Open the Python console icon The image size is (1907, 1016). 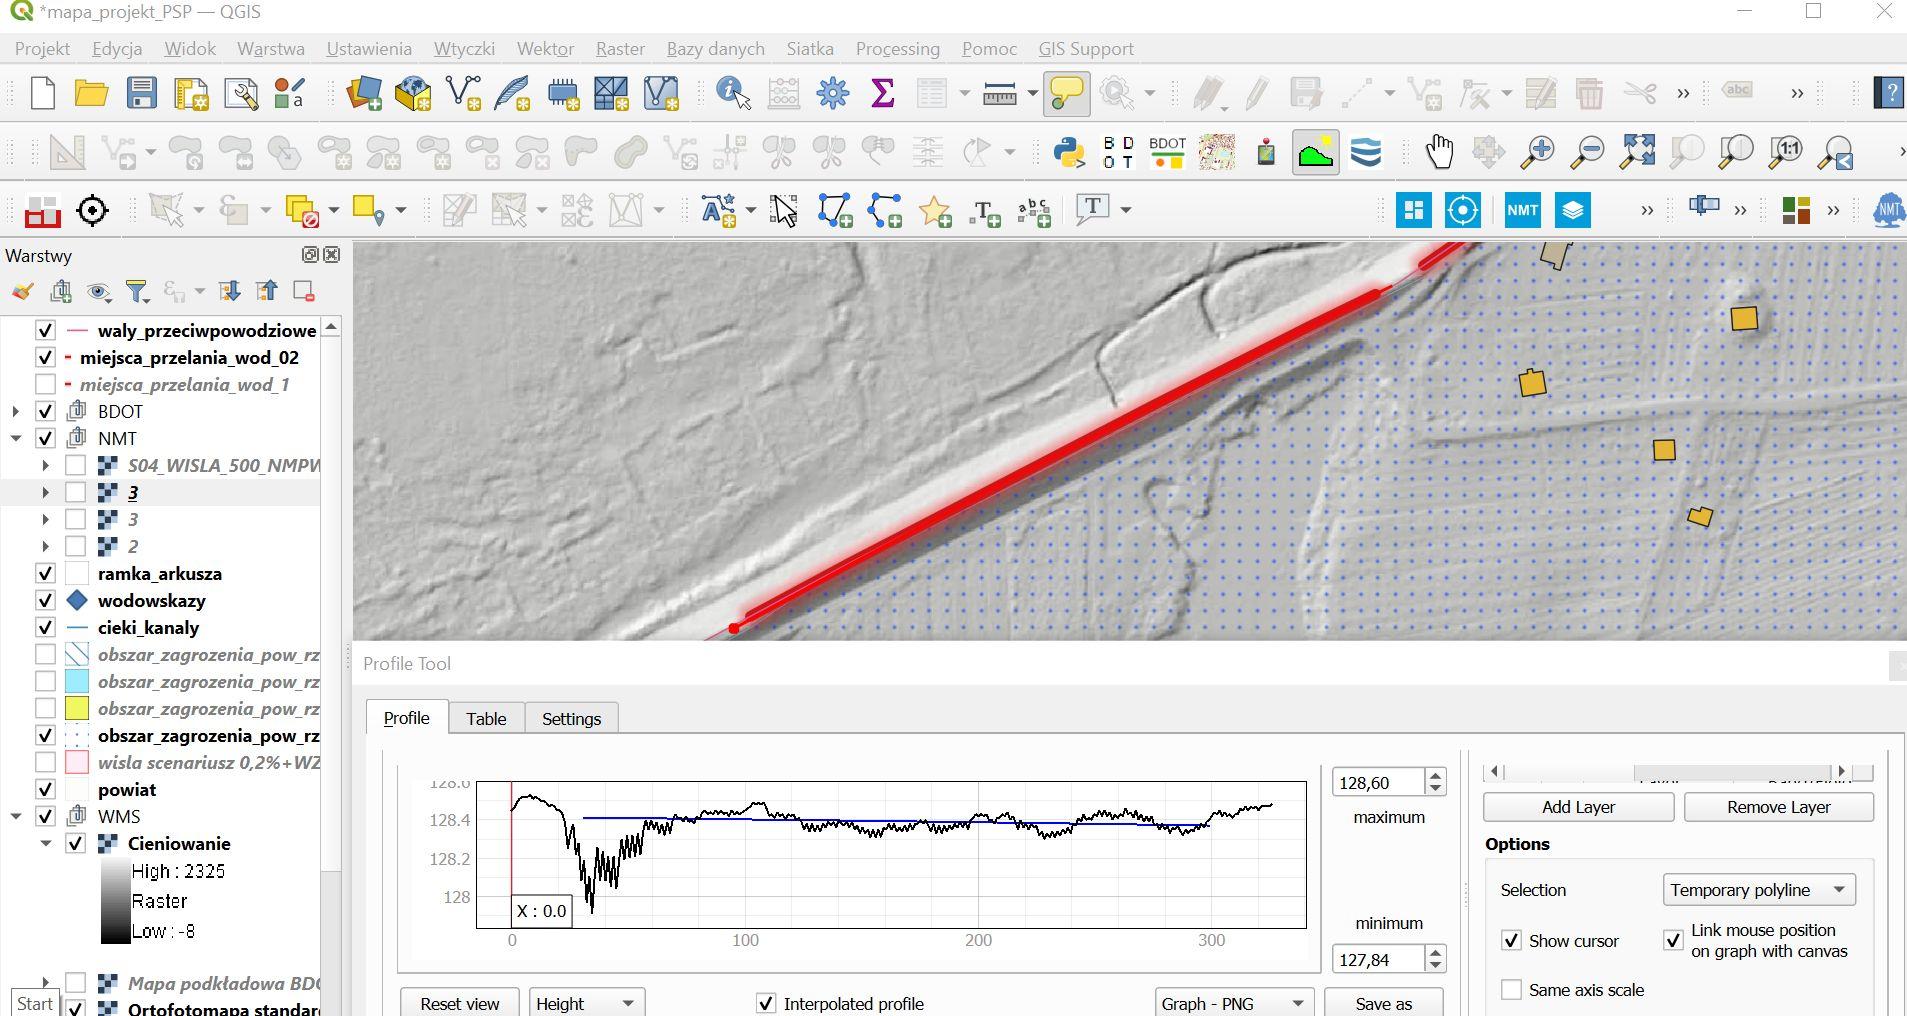(x=1069, y=152)
